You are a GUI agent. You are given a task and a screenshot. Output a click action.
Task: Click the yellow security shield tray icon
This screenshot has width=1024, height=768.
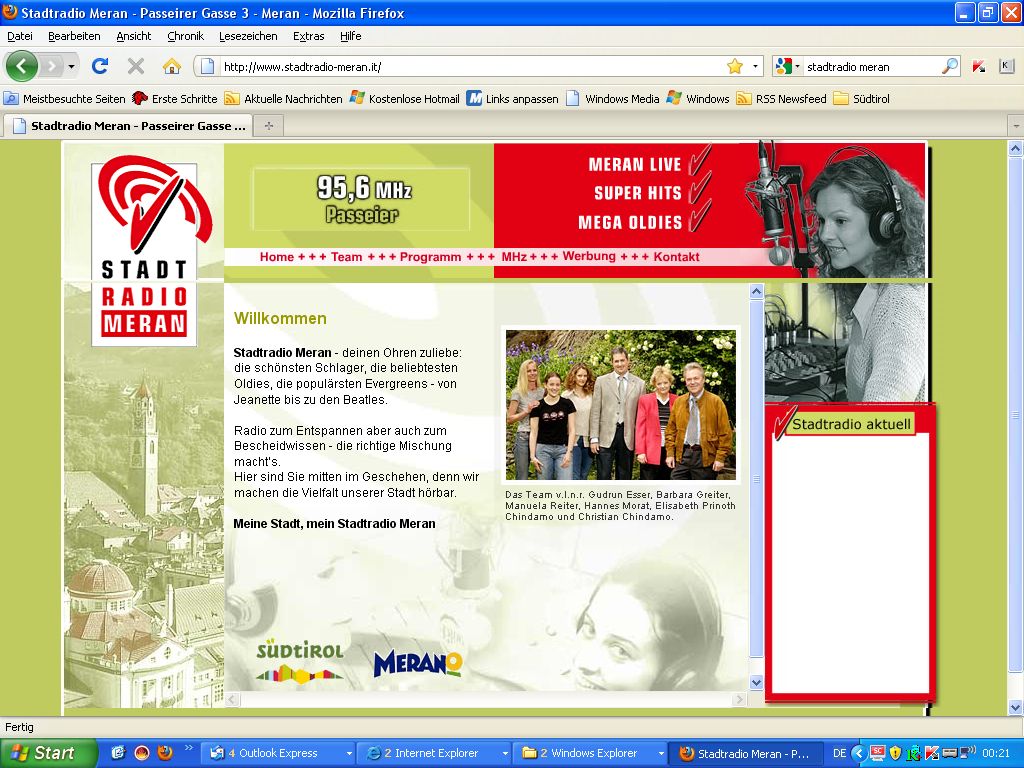tap(895, 753)
